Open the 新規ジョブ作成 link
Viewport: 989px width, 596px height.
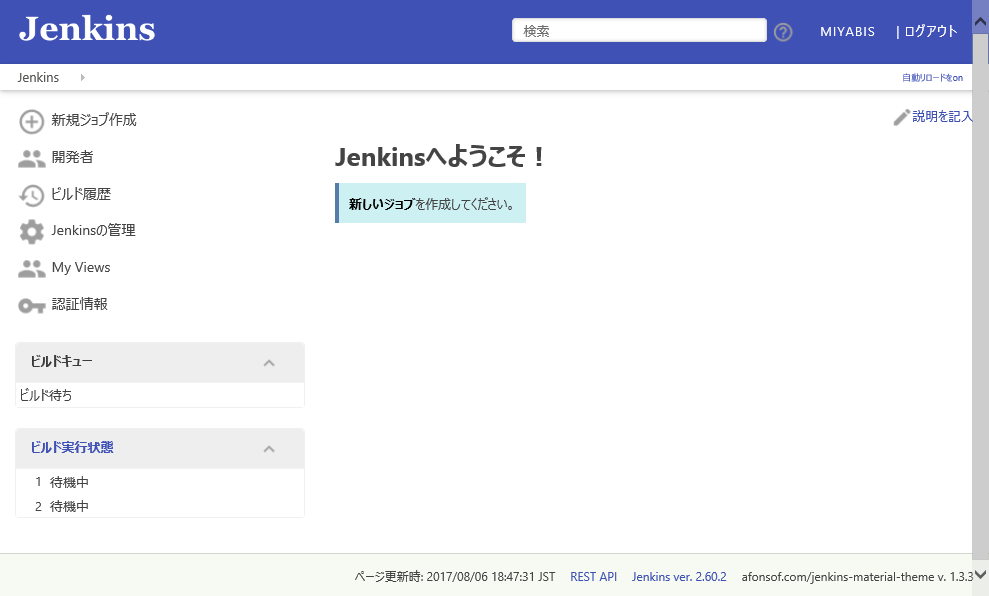coord(94,120)
